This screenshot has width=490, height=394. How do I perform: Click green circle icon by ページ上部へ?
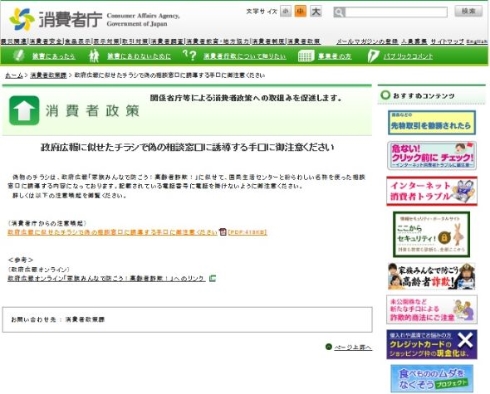coord(329,347)
